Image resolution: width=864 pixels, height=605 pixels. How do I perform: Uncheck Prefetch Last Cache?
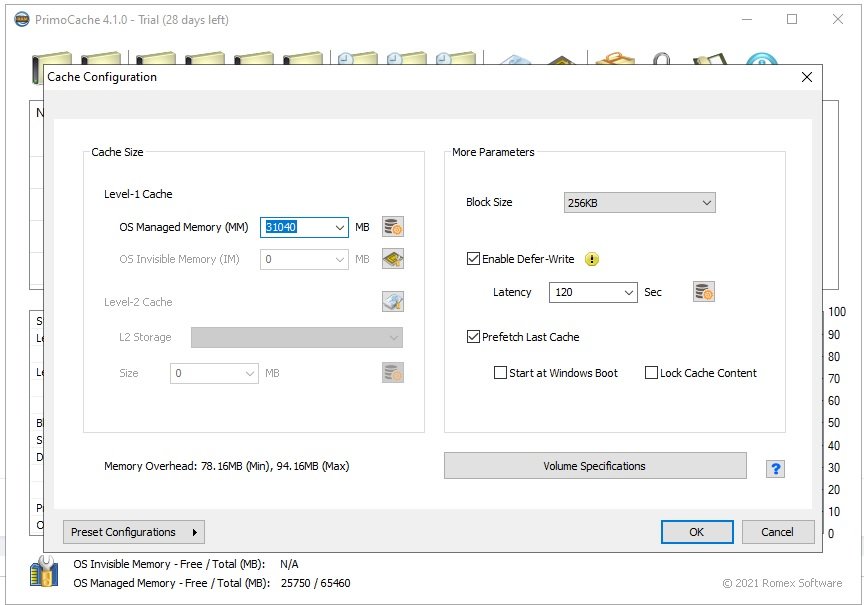click(474, 337)
